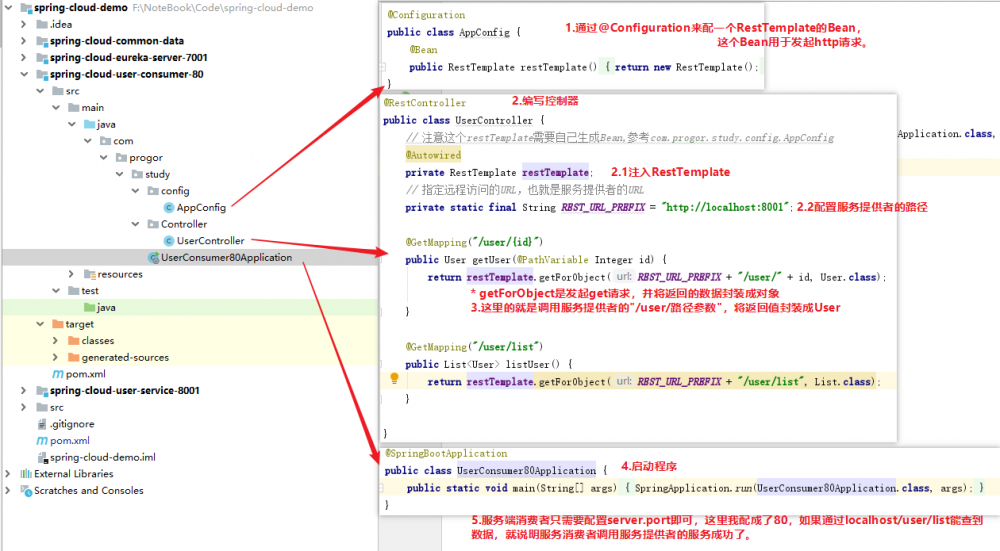Select spring-cloud-demo.iml file name
The height and width of the screenshot is (551, 1000).
click(x=103, y=457)
